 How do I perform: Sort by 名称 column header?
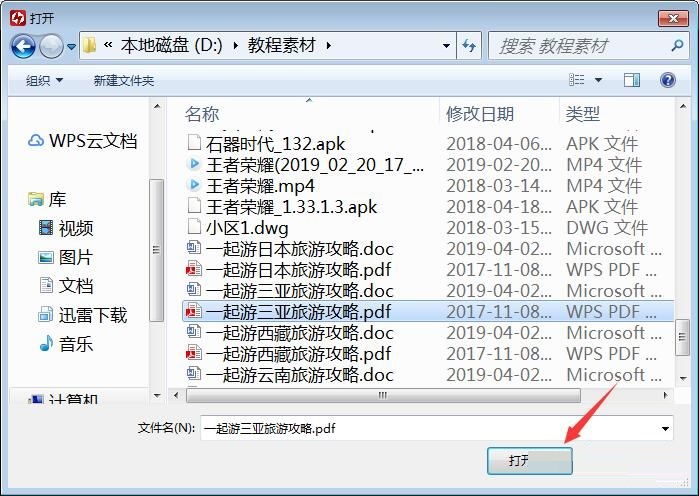(x=202, y=114)
